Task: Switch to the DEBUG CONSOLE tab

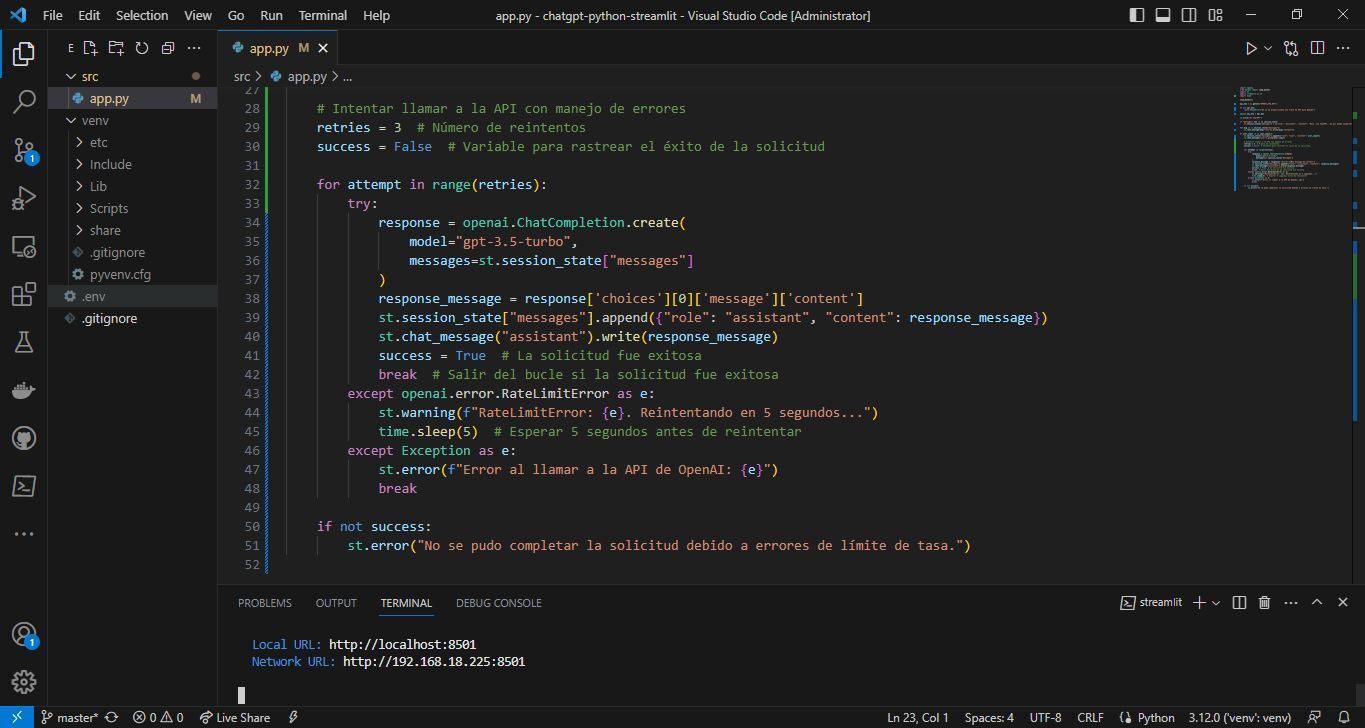Action: (498, 602)
